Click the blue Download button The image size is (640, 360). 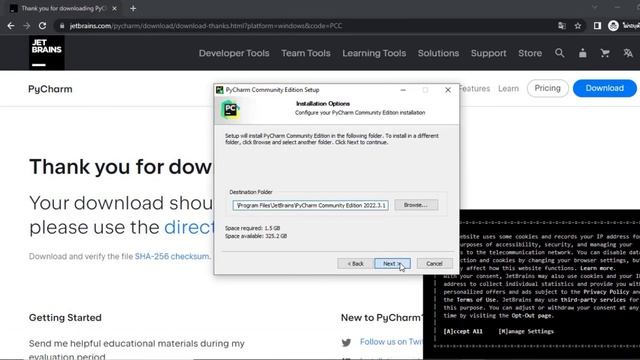604,88
